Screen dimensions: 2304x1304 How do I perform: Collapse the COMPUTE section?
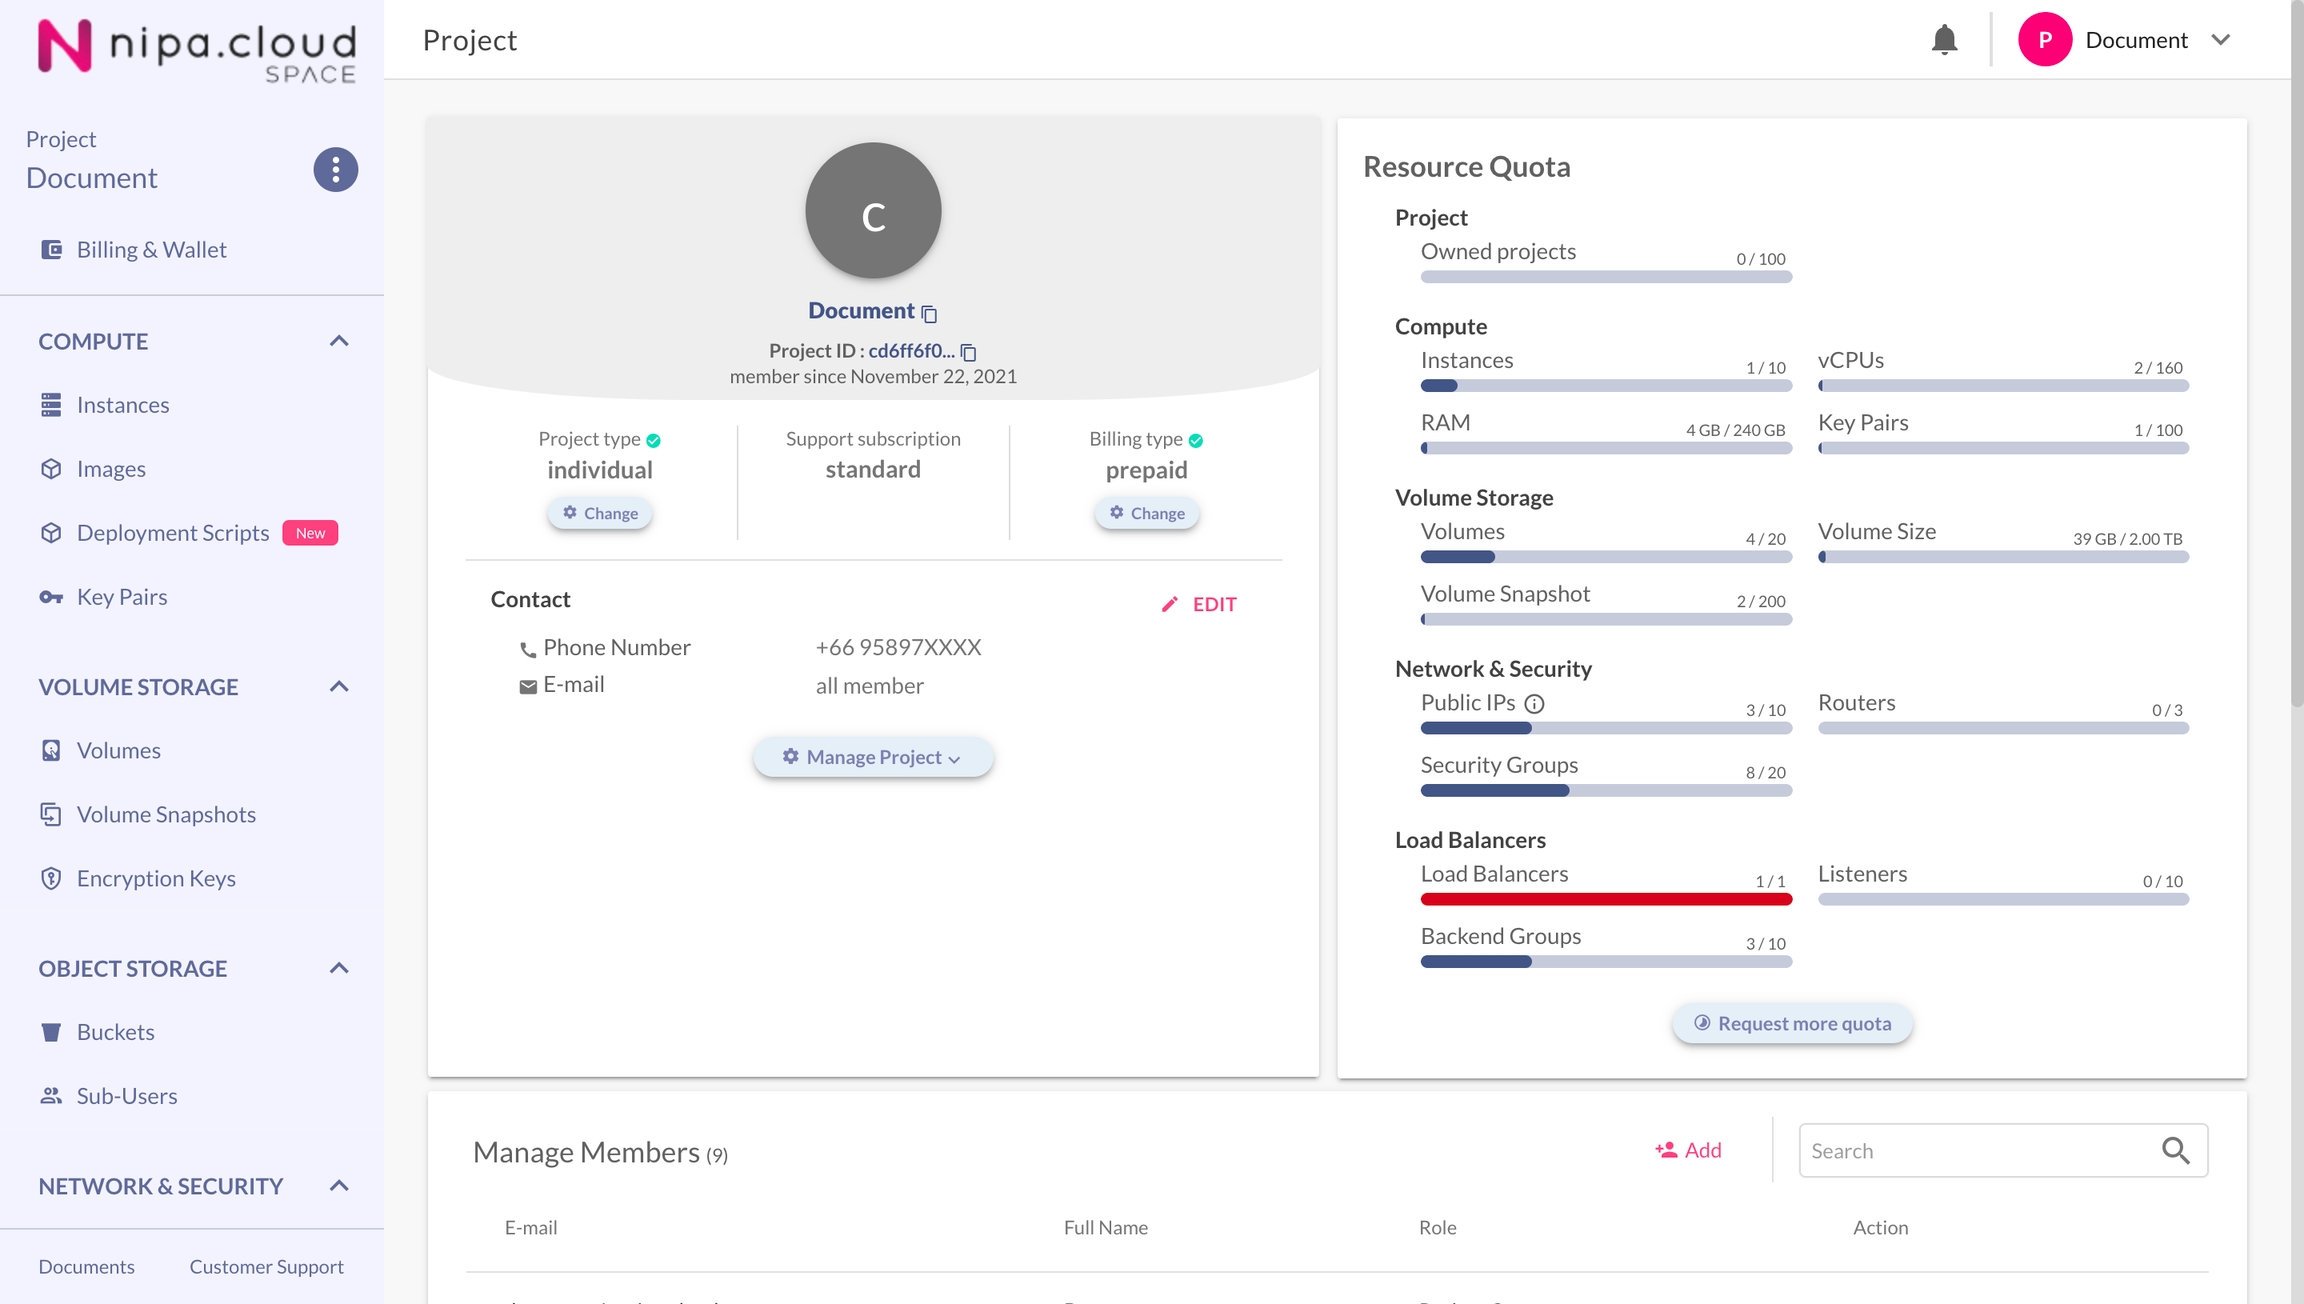(x=339, y=341)
